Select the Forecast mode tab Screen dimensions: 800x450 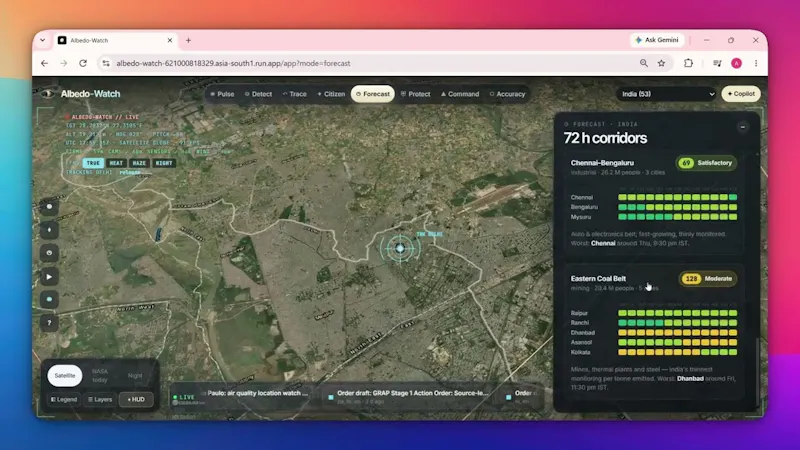(372, 94)
